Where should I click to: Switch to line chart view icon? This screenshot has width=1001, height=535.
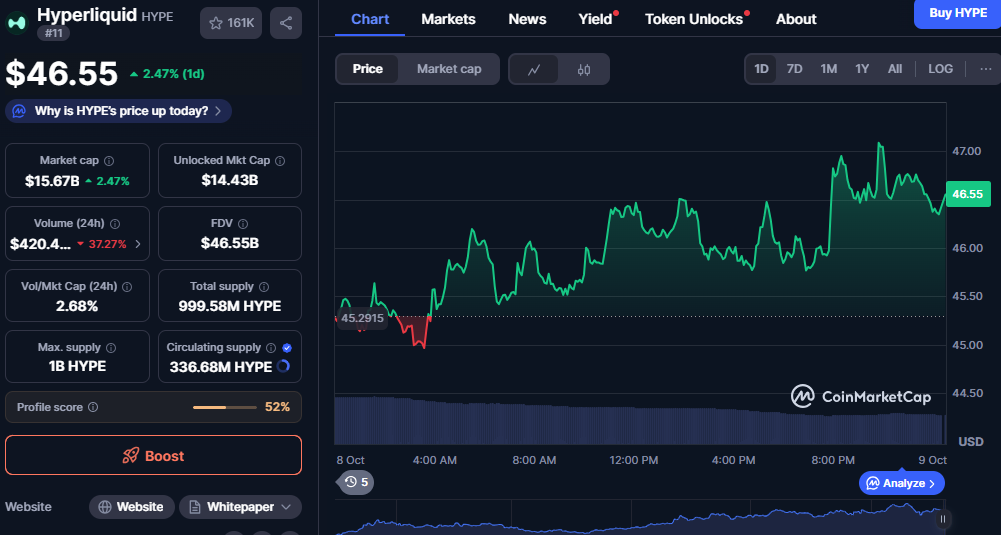coord(534,69)
